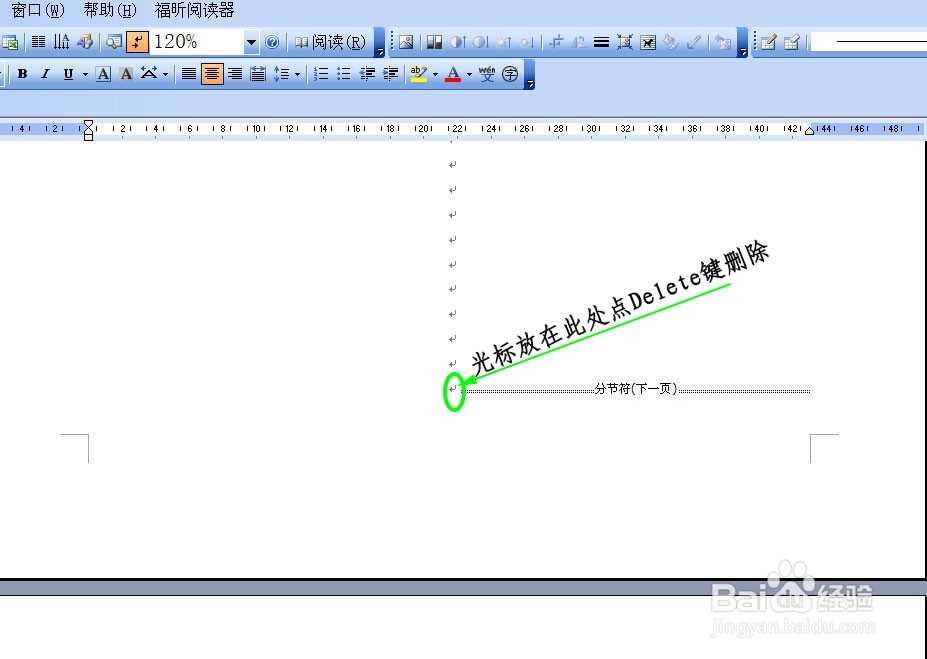
Task: Click the Insert Picture icon
Action: point(406,42)
